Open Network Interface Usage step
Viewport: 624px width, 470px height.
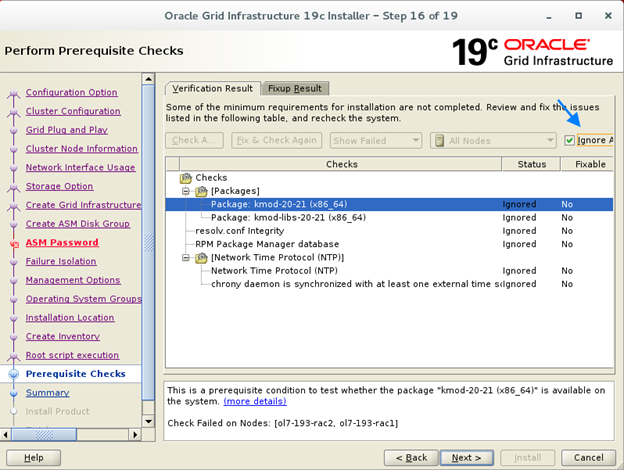(81, 167)
